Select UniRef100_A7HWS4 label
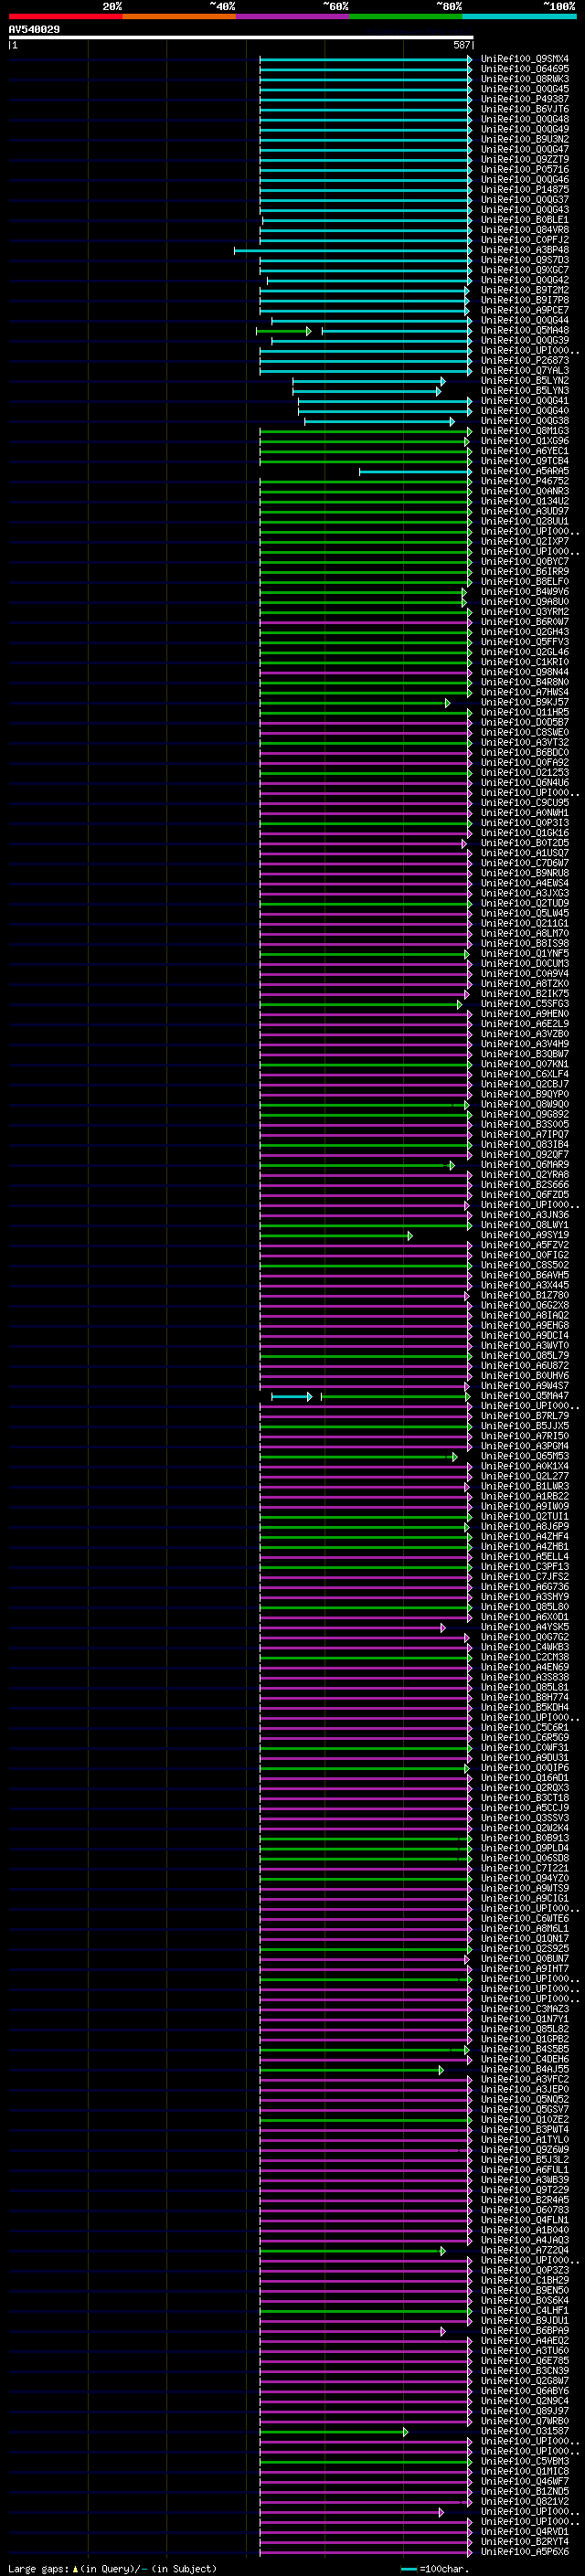Viewport: 585px width, 2576px height. 525,693
